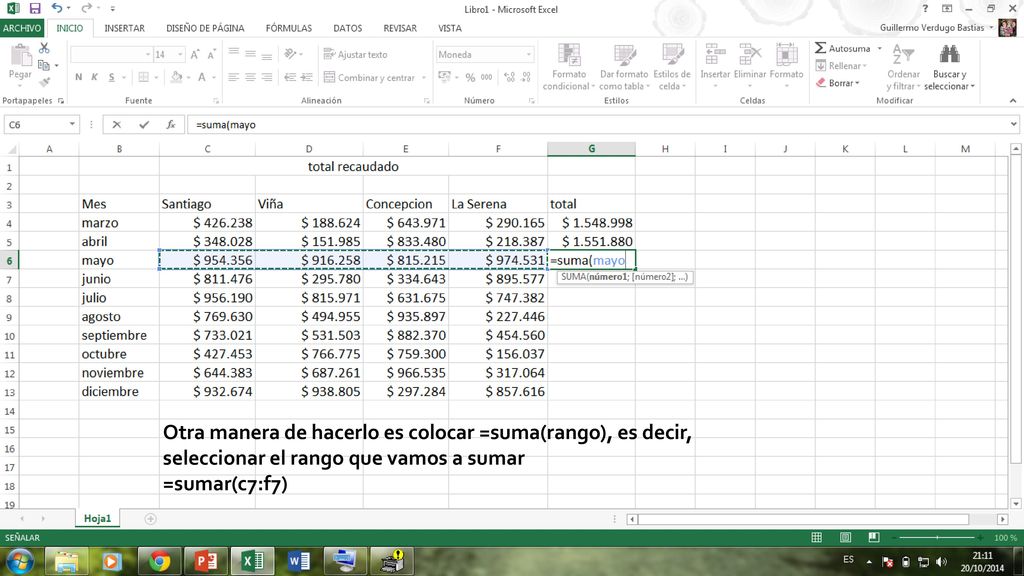This screenshot has height=576, width=1024.
Task: Click the Cut scissors icon
Action: point(44,48)
